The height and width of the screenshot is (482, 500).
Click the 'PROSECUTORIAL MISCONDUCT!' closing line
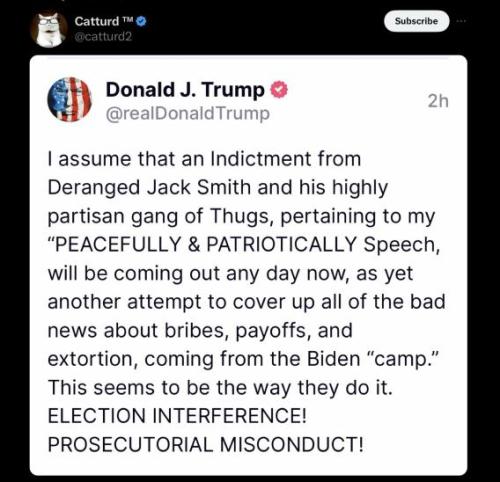206,445
